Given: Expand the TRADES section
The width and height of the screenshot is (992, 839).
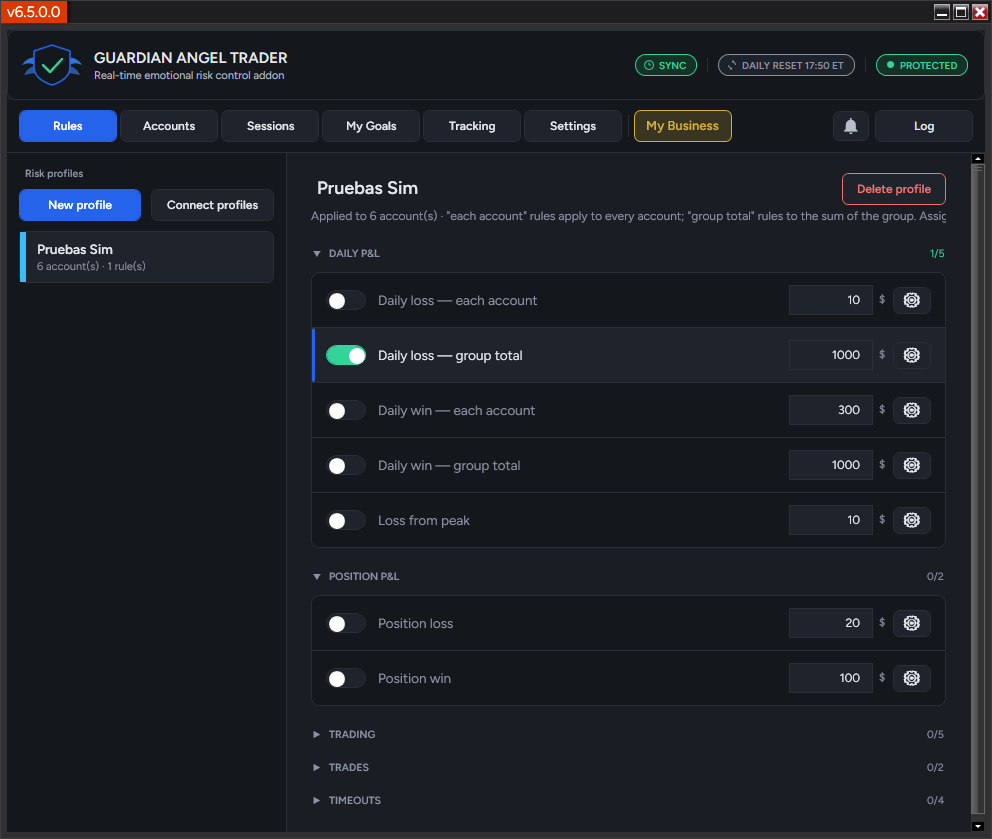Looking at the screenshot, I should pos(317,768).
